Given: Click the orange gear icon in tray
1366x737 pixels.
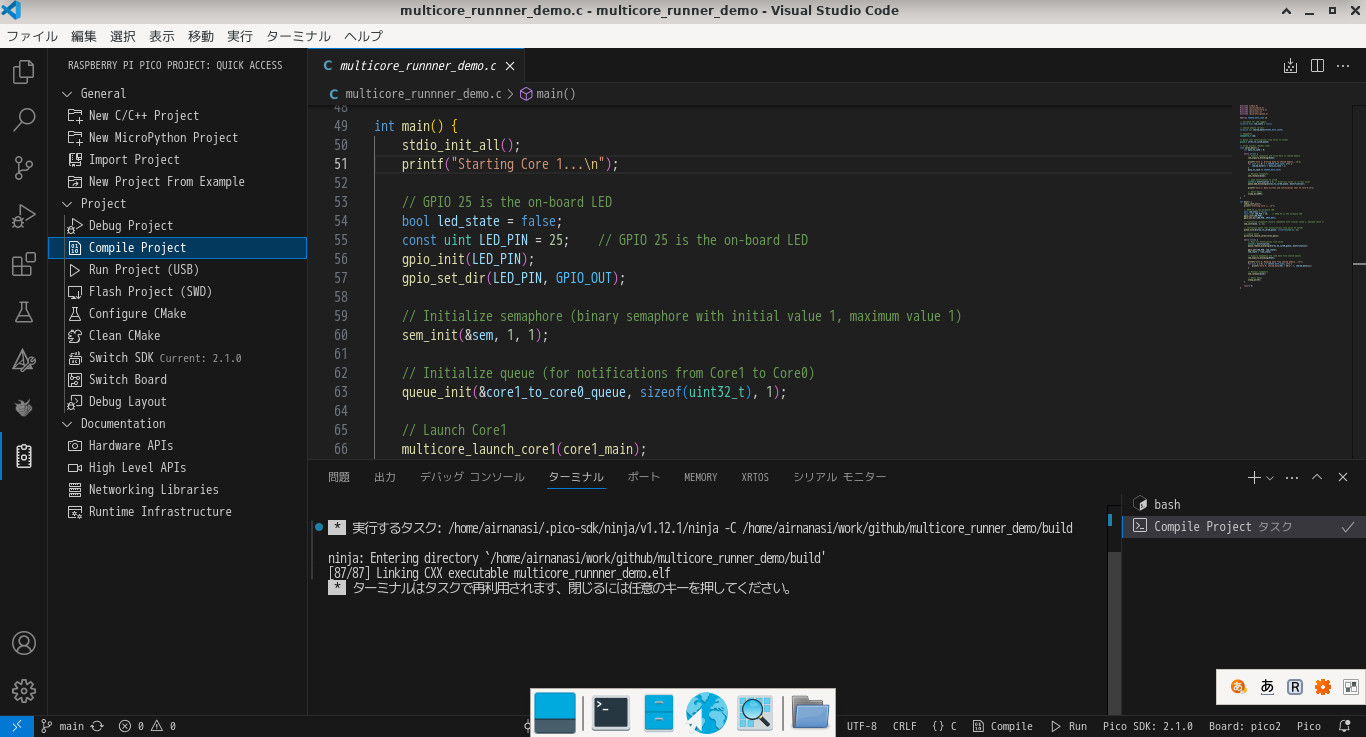Looking at the screenshot, I should point(1323,687).
